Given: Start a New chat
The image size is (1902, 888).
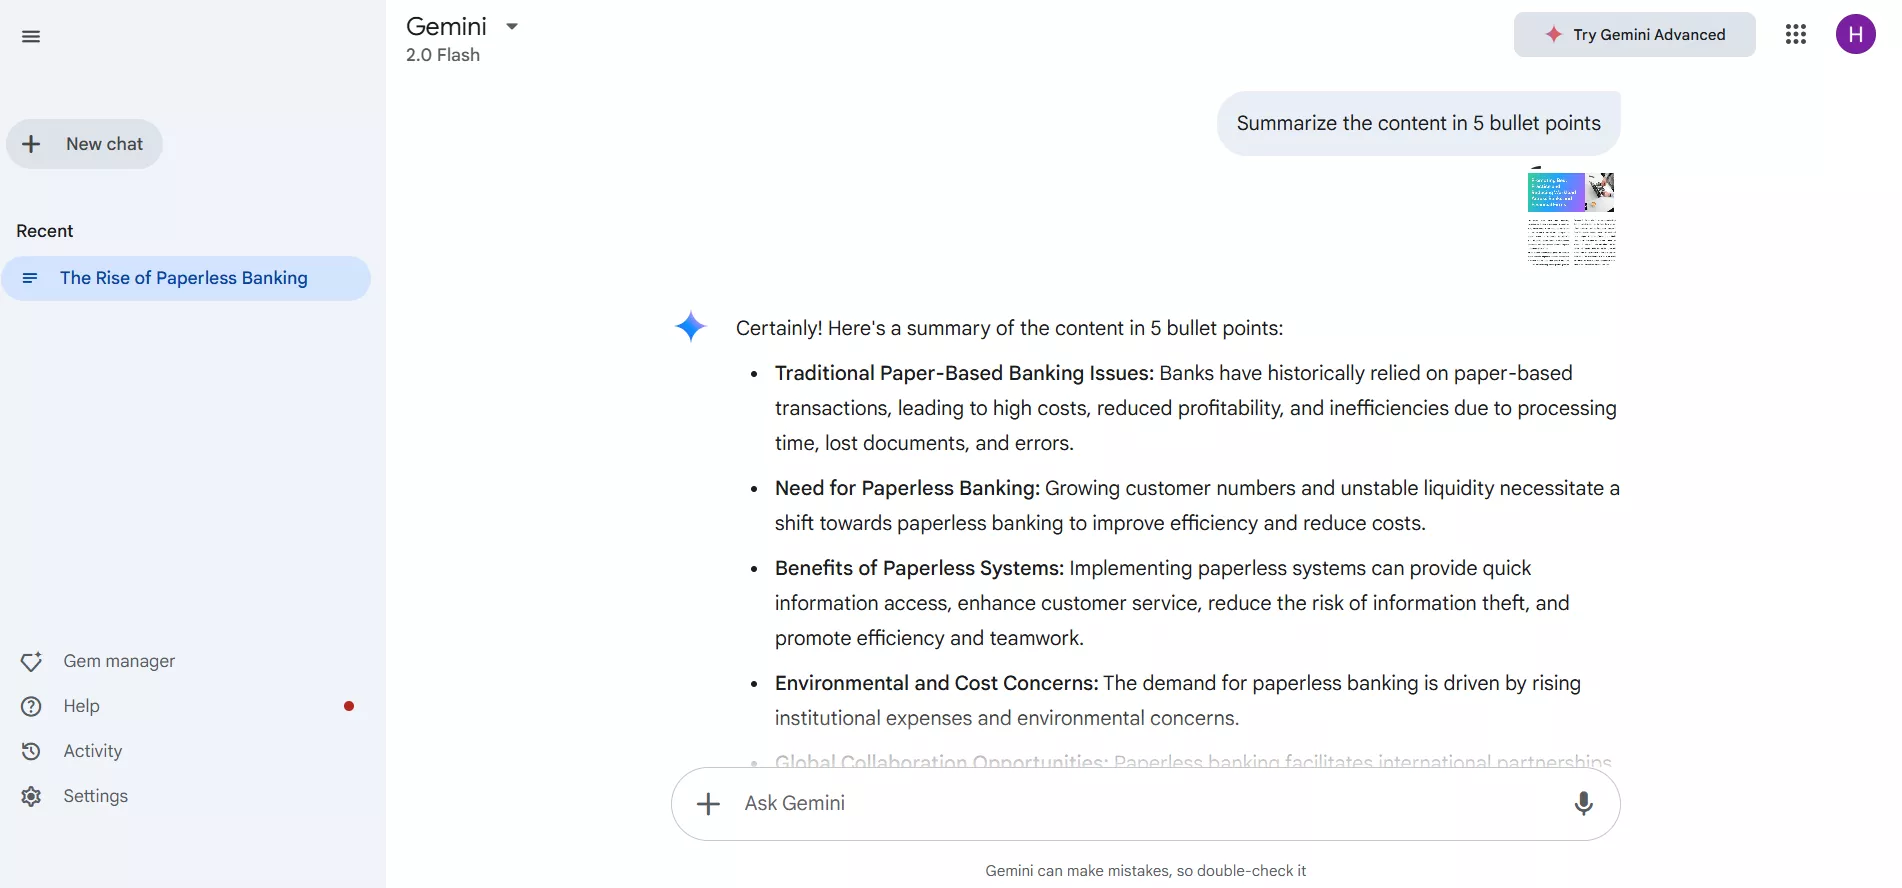Looking at the screenshot, I should [x=84, y=144].
